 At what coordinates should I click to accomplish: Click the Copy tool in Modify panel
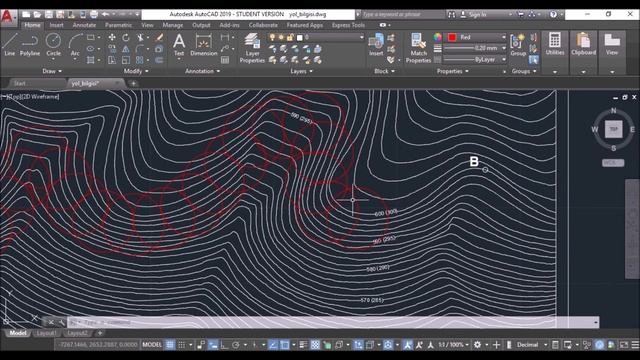(x=111, y=49)
